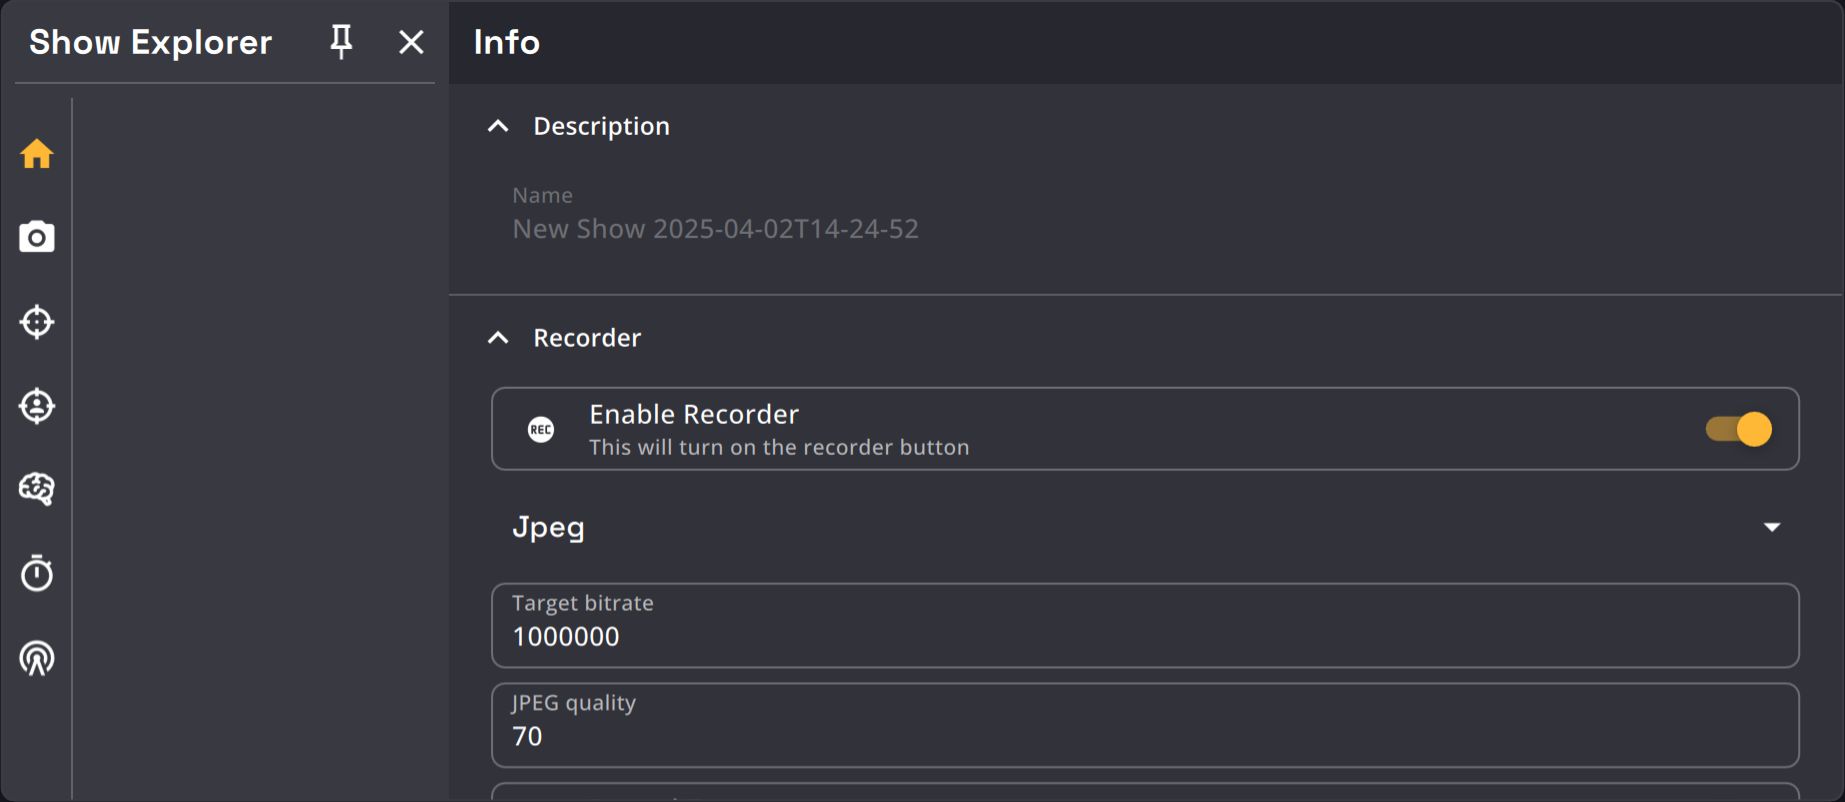The image size is (1845, 802).
Task: Click the crosshair target icon
Action: (37, 322)
